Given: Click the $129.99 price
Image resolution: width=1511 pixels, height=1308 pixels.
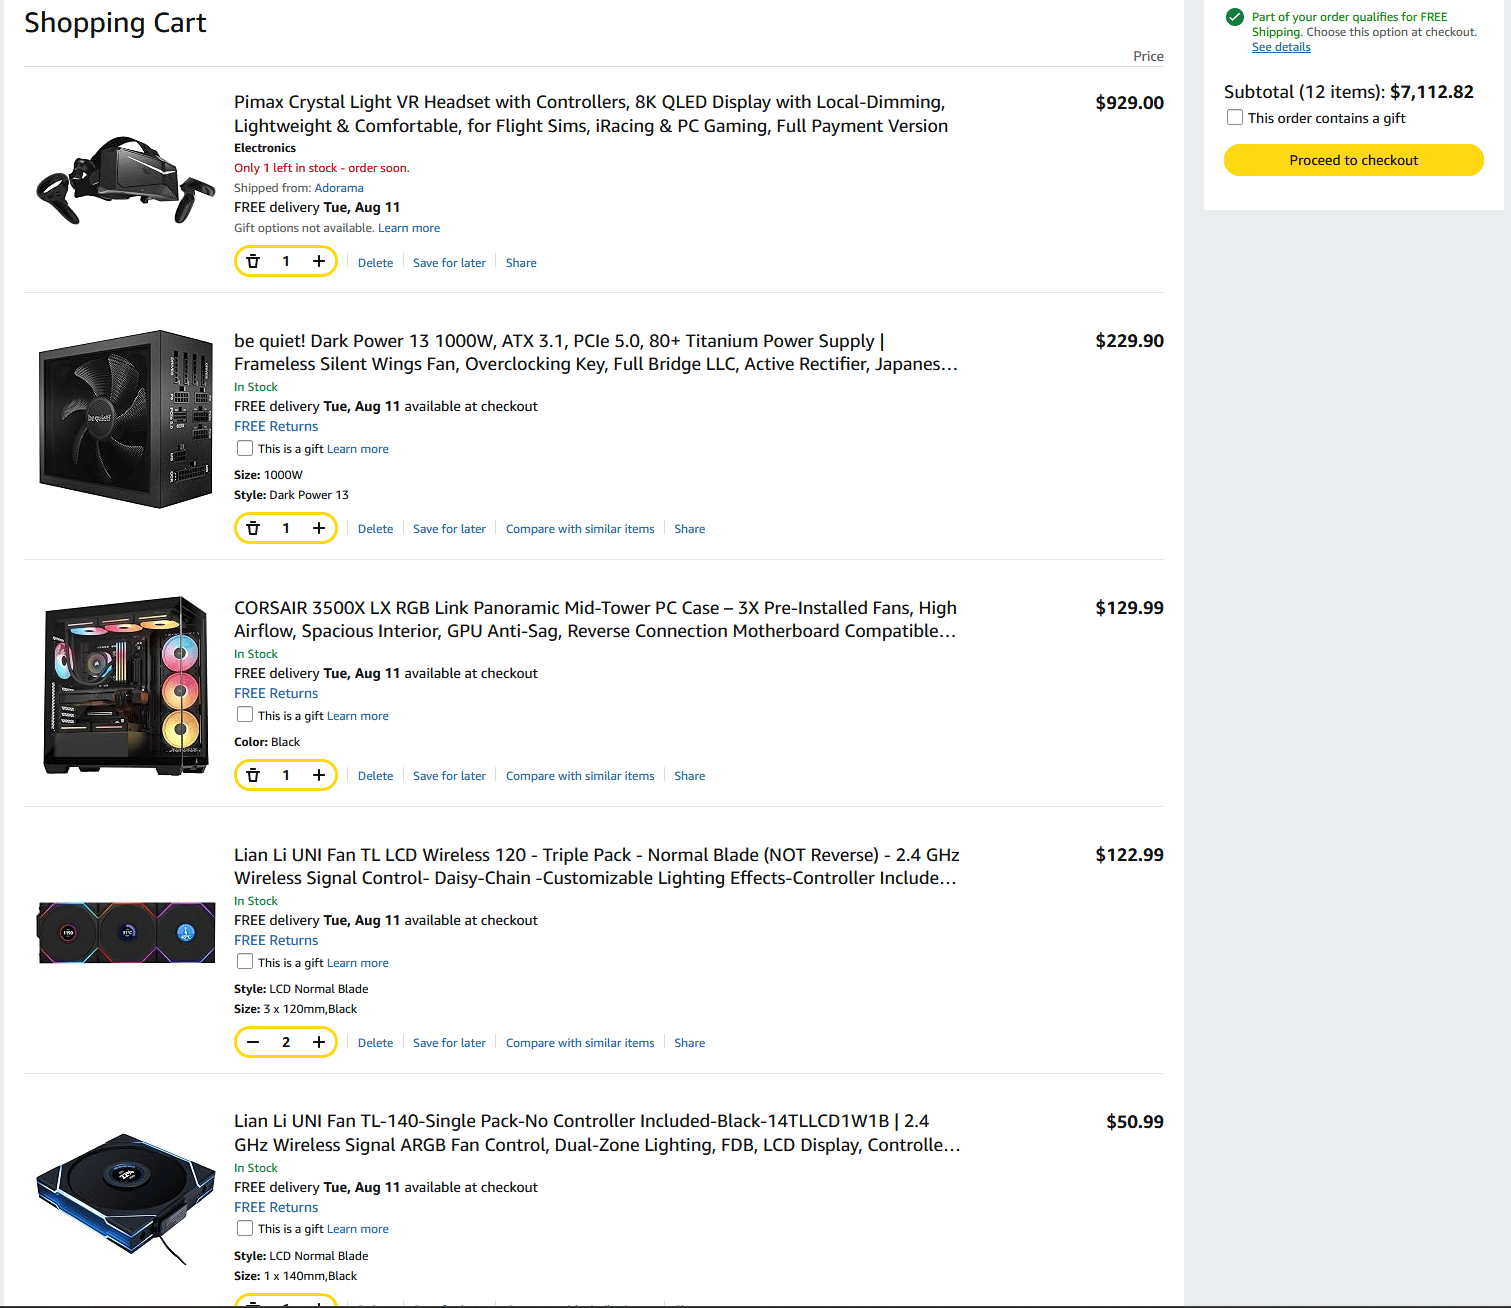Looking at the screenshot, I should 1129,608.
